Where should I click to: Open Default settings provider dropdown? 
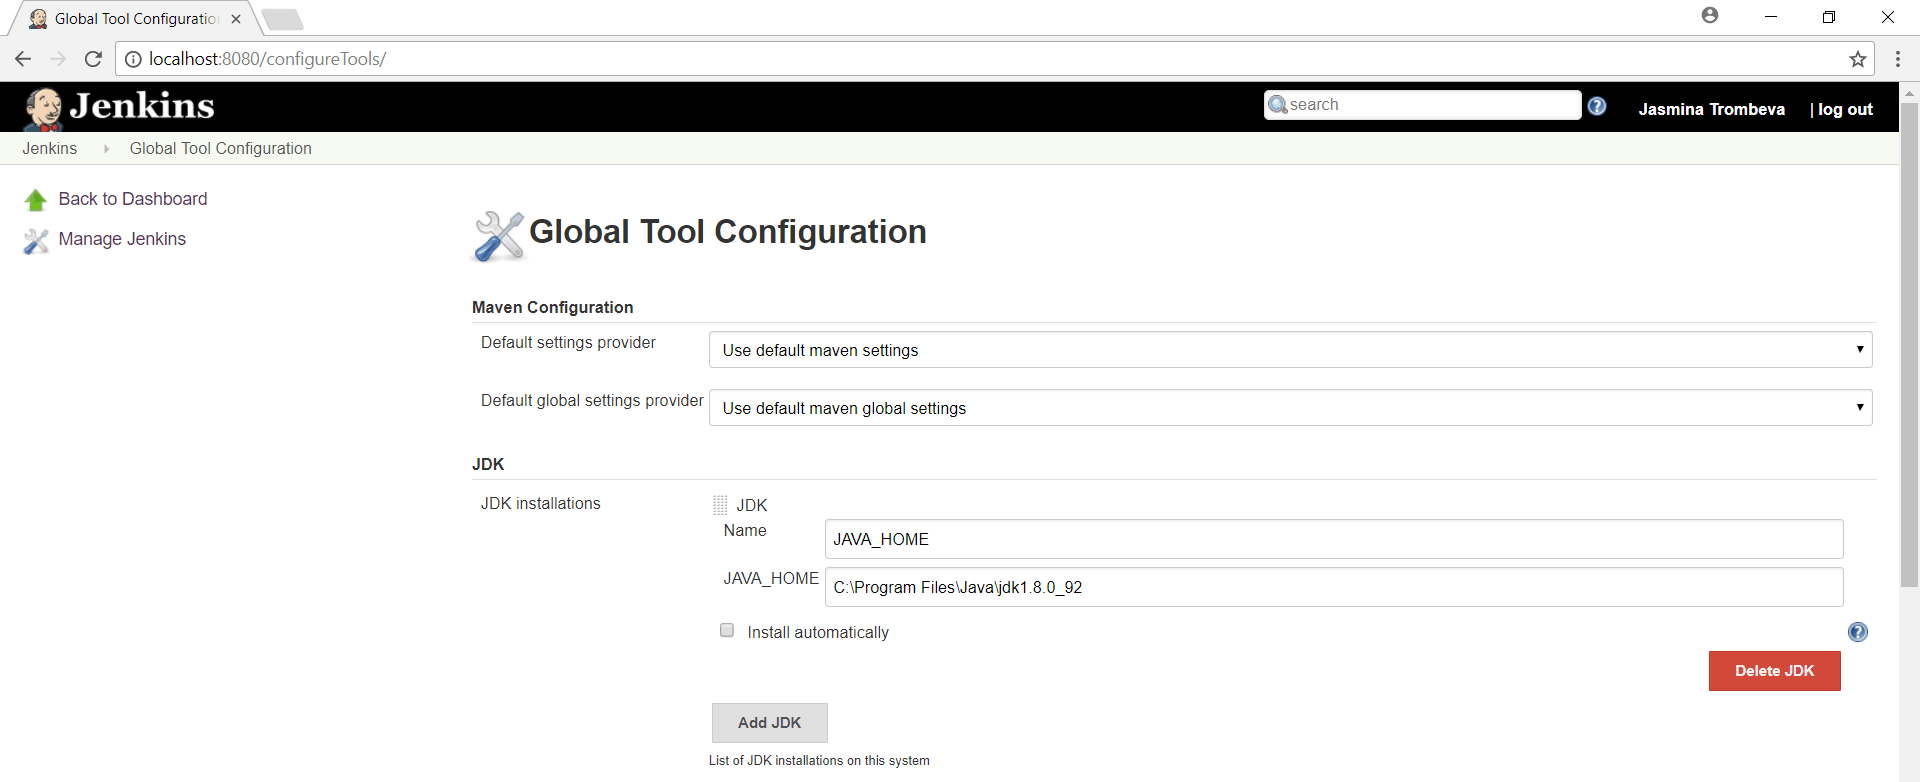(x=1290, y=350)
